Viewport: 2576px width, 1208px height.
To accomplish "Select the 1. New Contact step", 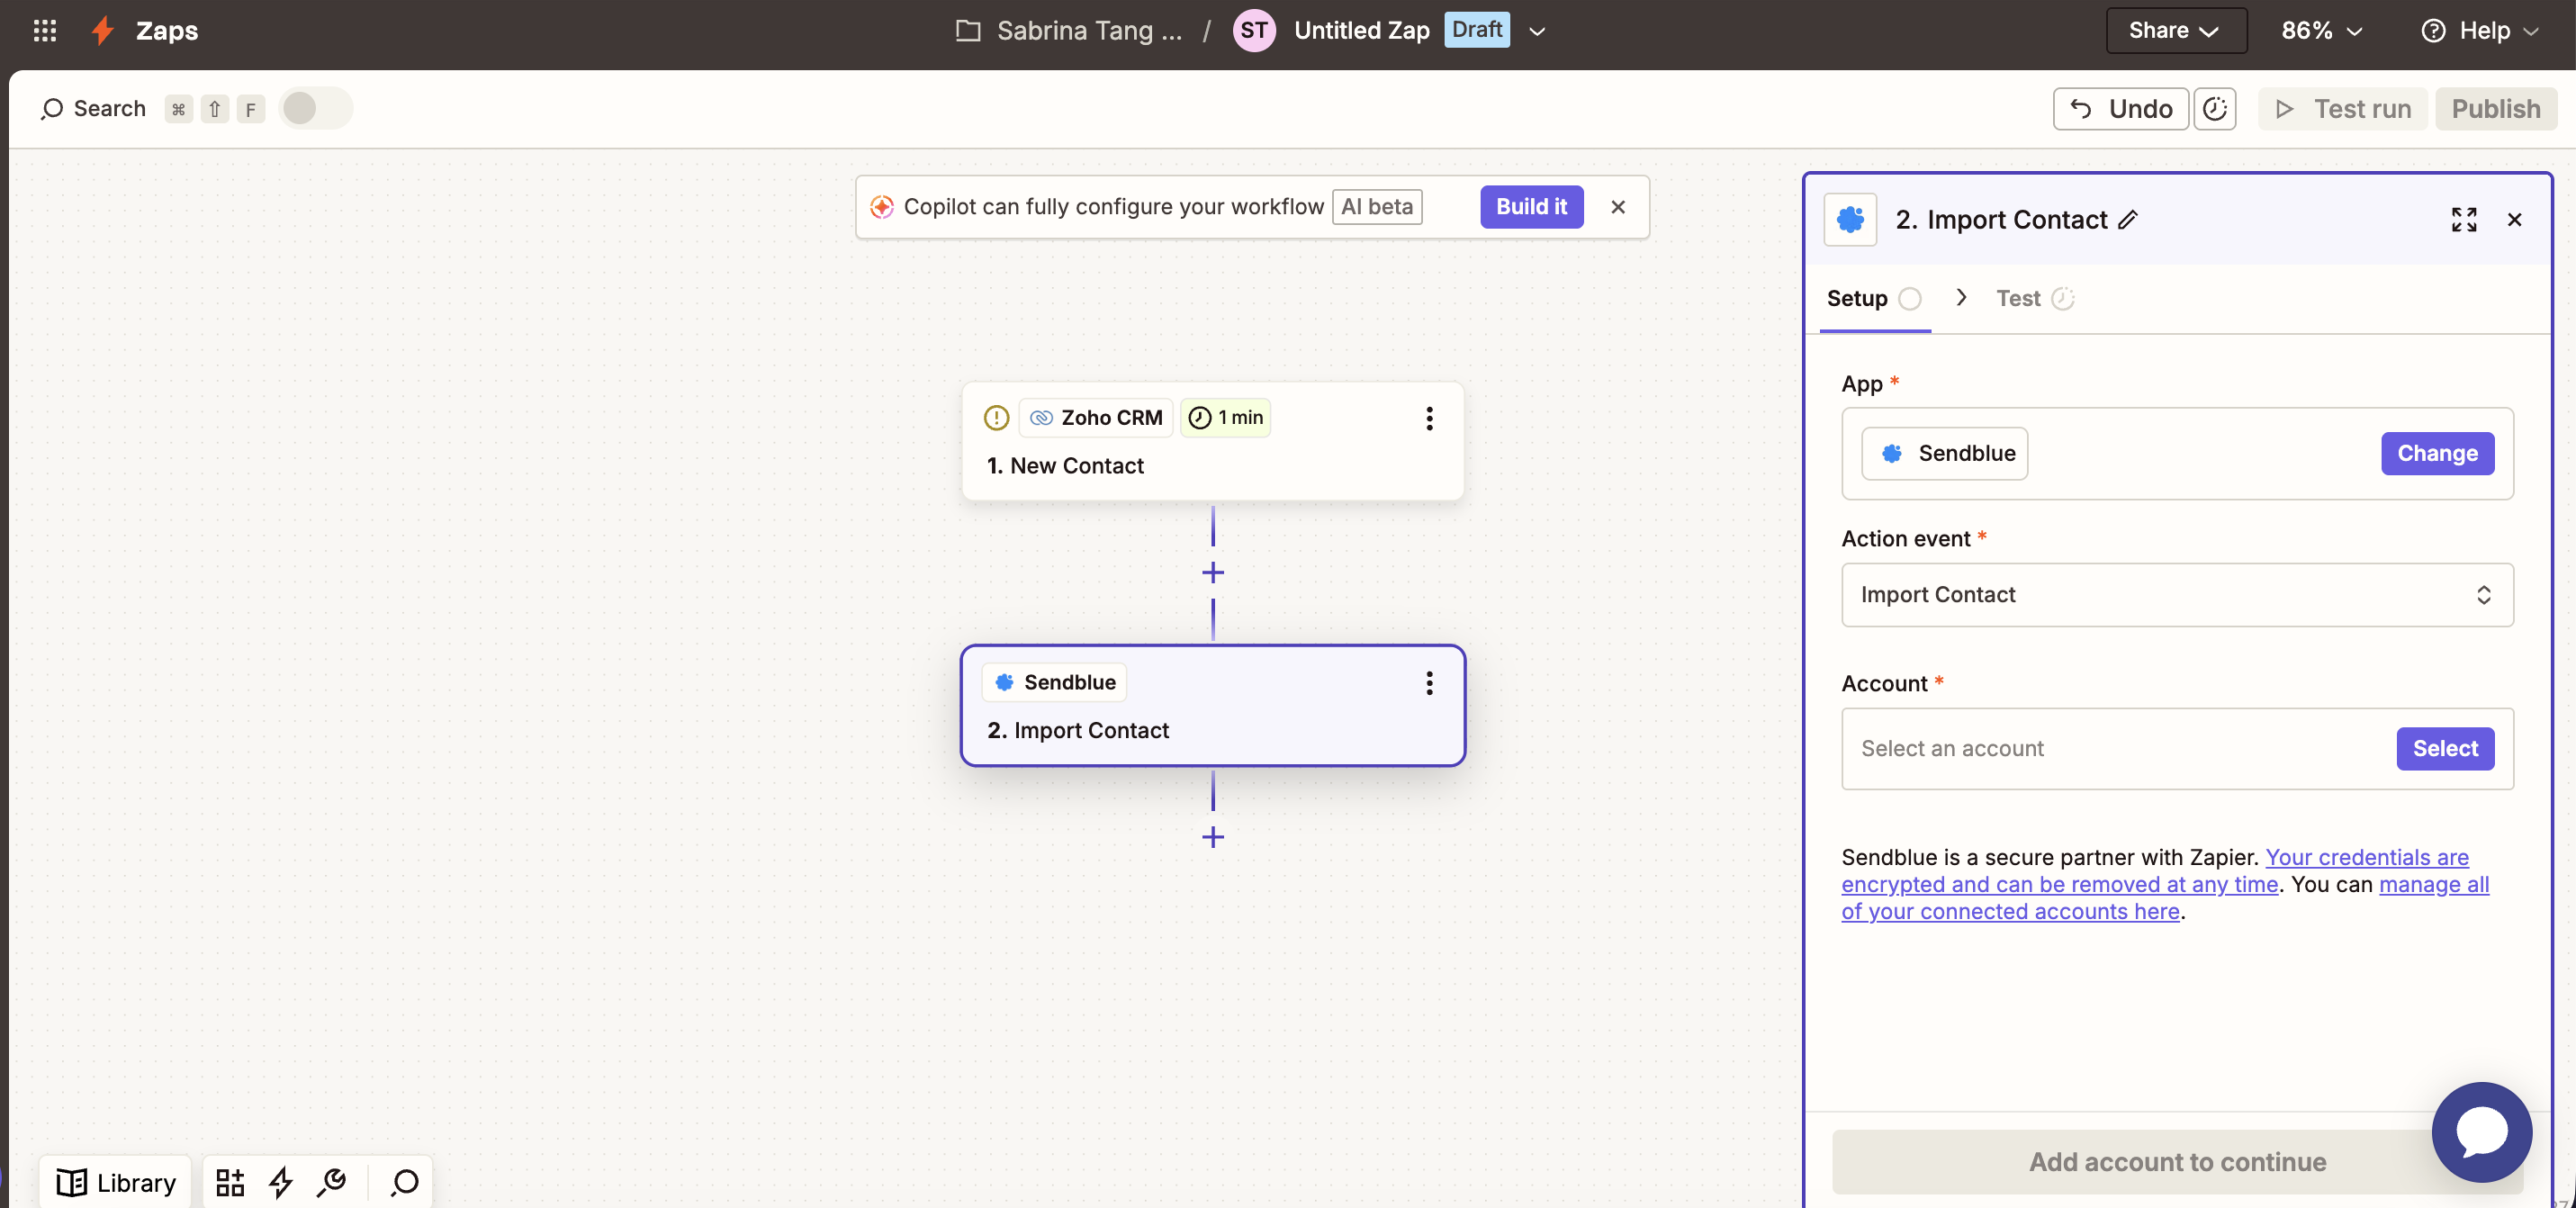I will 1213,442.
